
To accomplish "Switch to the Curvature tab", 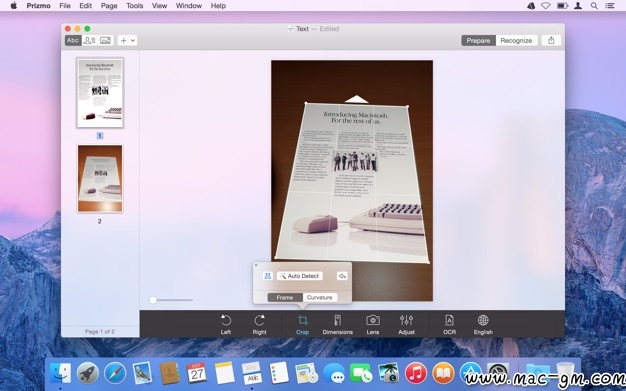I will tap(319, 298).
